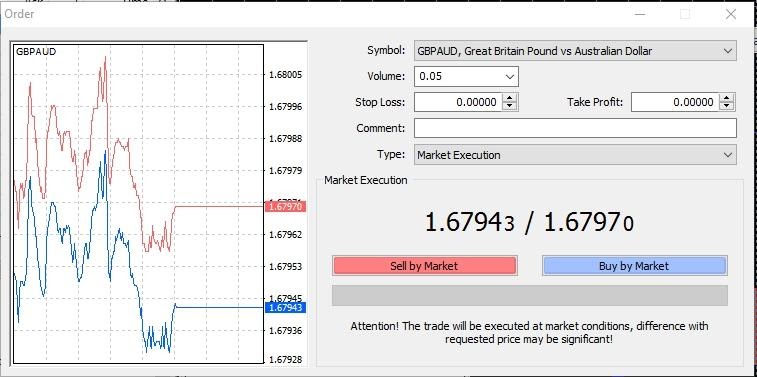
Task: Click the GBPAUD tick chart area
Action: click(139, 204)
